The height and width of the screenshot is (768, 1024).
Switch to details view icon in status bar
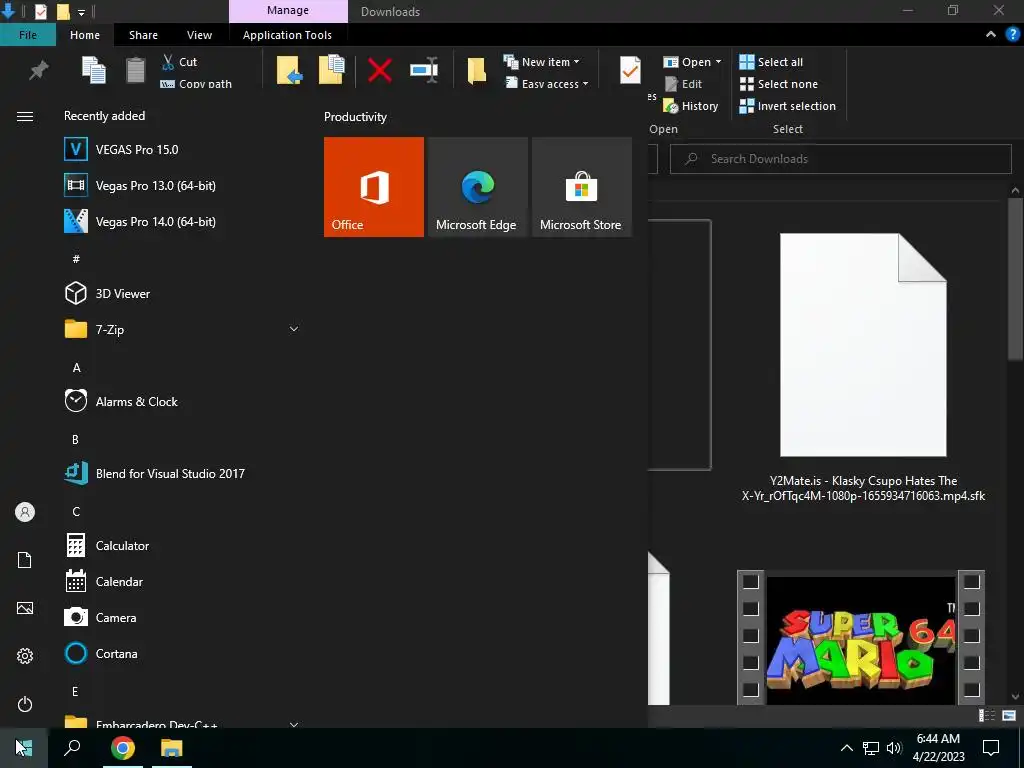(987, 716)
